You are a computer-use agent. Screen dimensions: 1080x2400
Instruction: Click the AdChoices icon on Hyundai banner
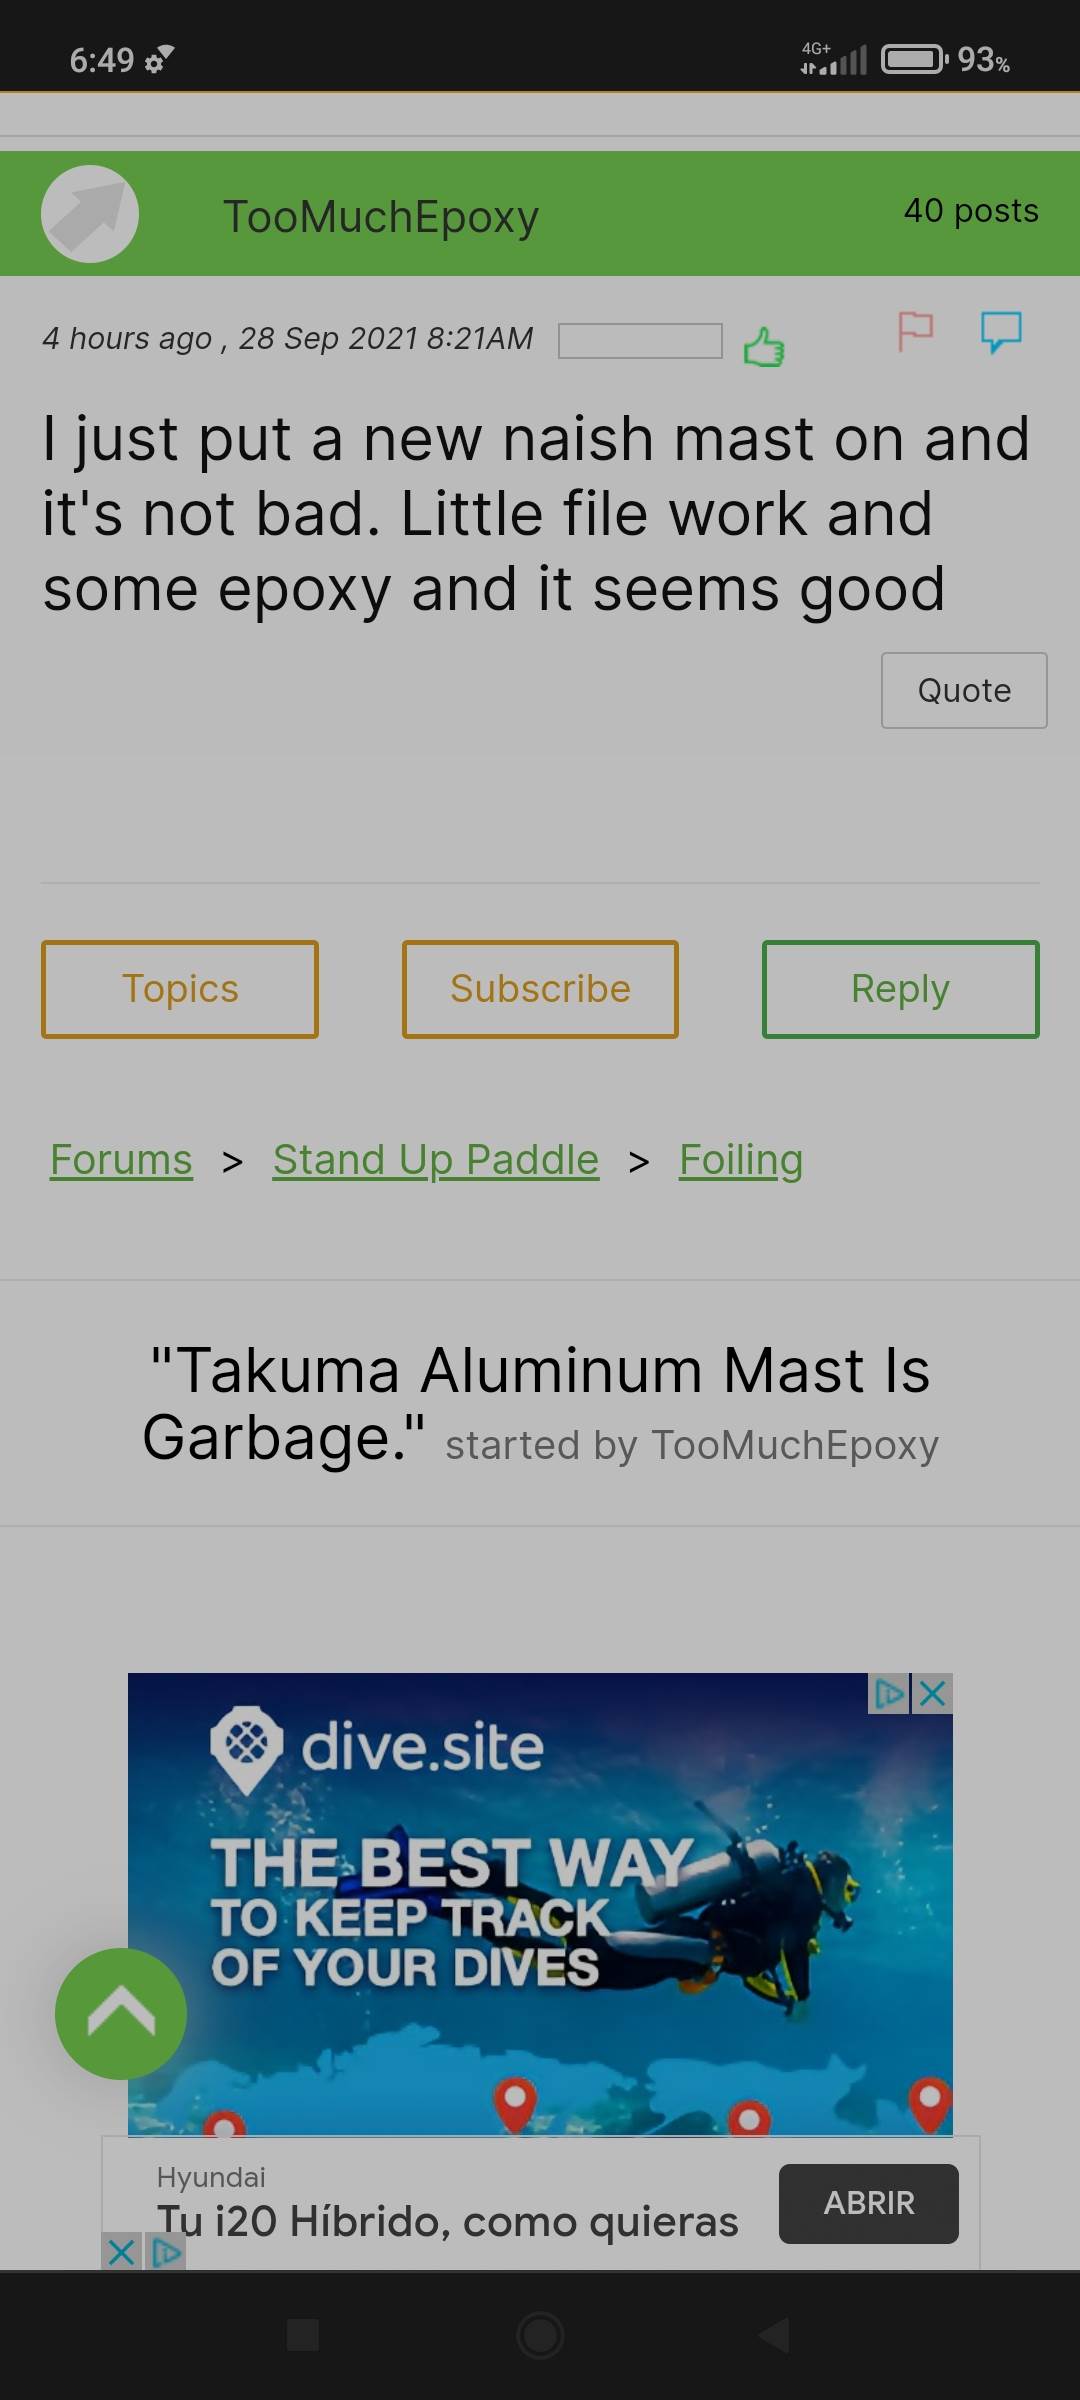166,2252
